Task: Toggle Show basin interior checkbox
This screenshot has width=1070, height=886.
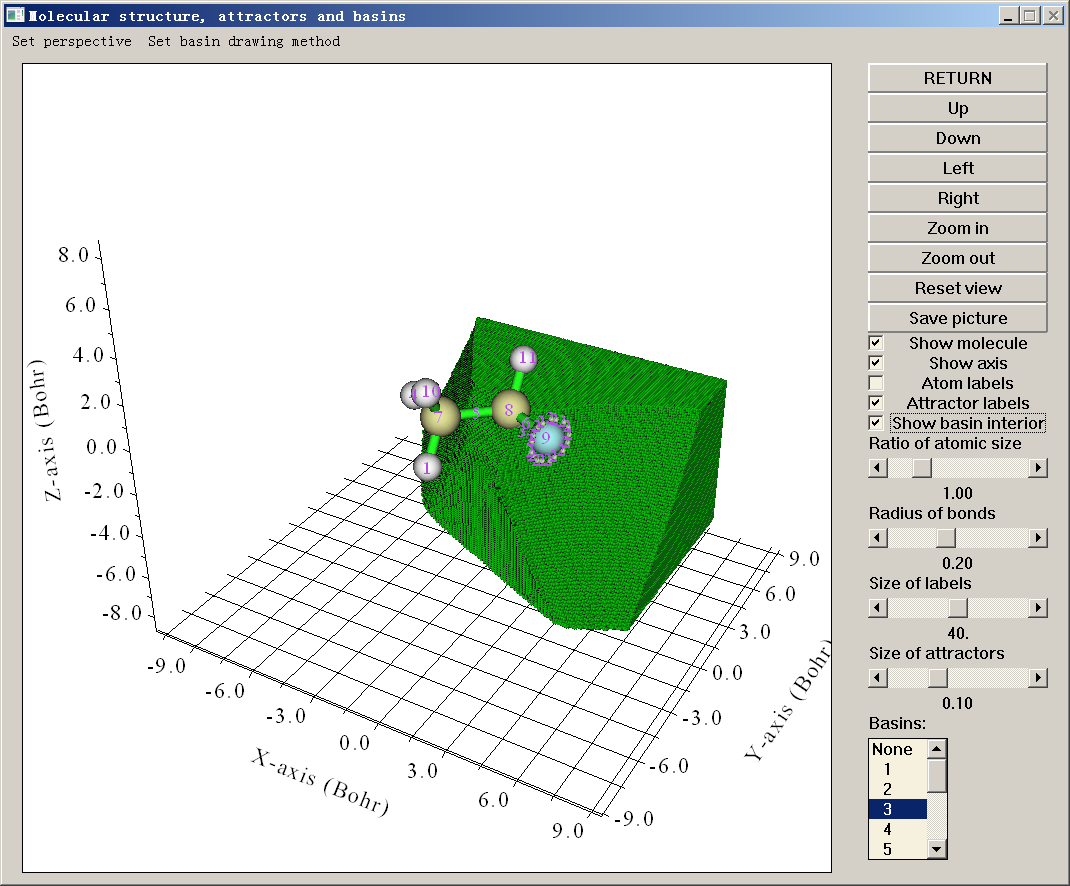Action: [876, 423]
